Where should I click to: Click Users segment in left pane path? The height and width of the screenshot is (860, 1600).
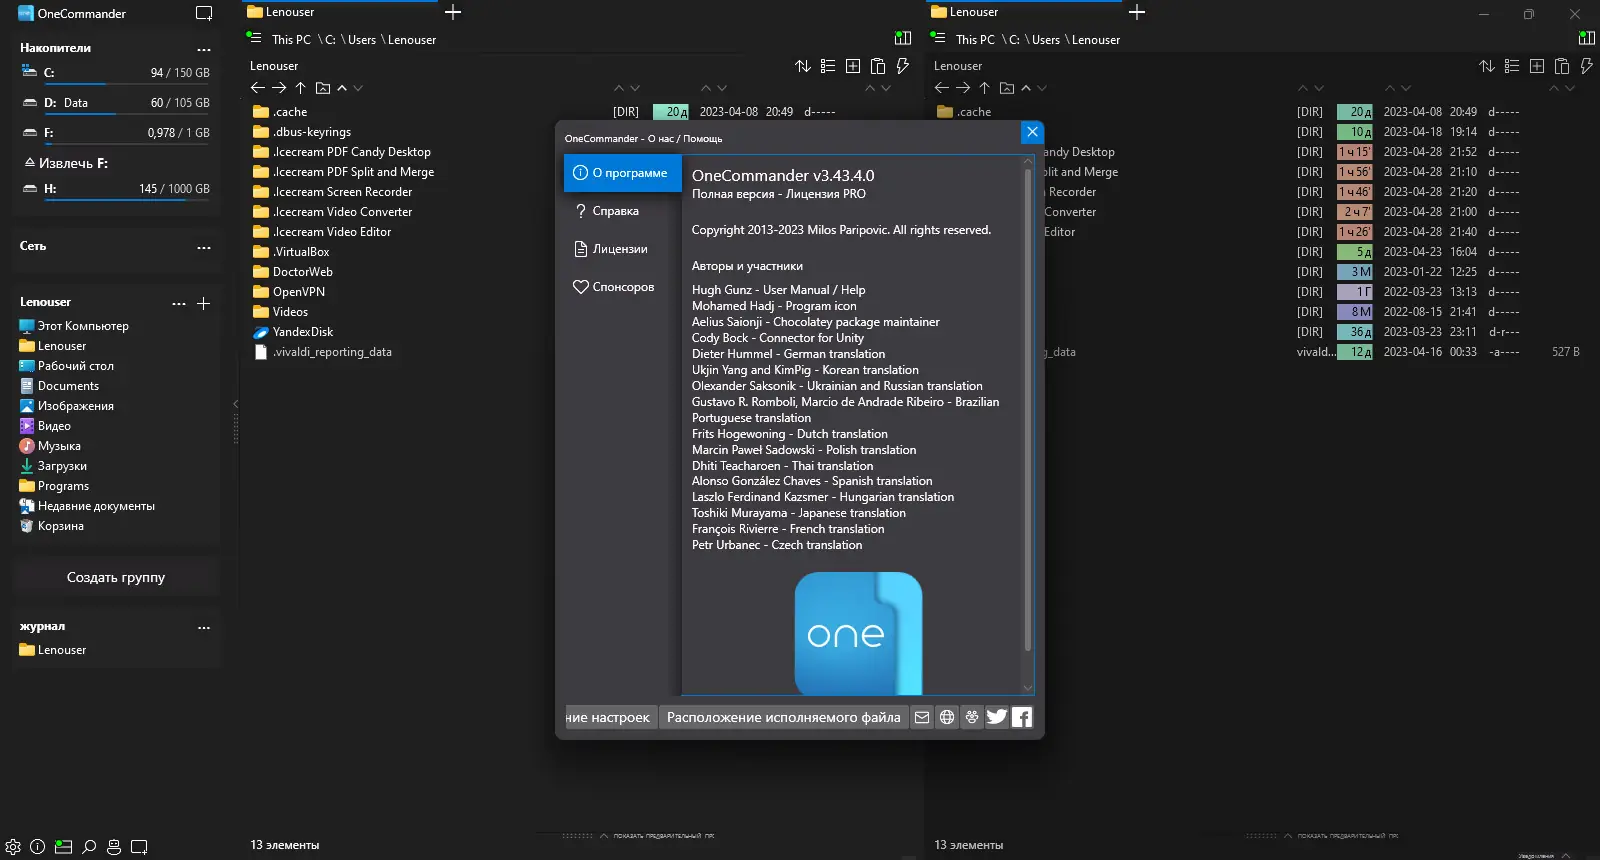click(362, 40)
